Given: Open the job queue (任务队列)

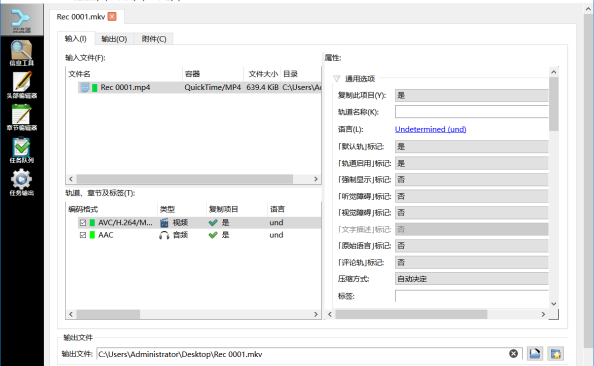Looking at the screenshot, I should (21, 150).
